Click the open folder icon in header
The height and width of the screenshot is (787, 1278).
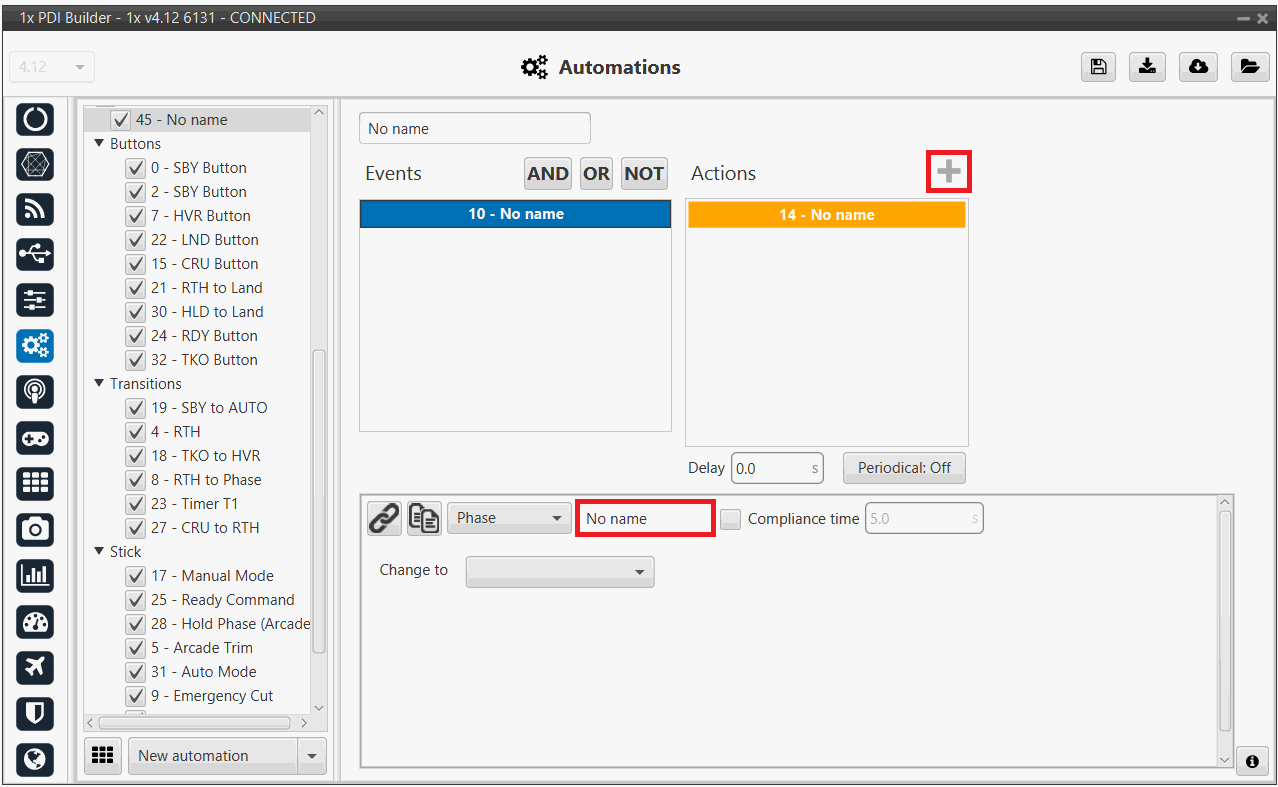(x=1249, y=67)
